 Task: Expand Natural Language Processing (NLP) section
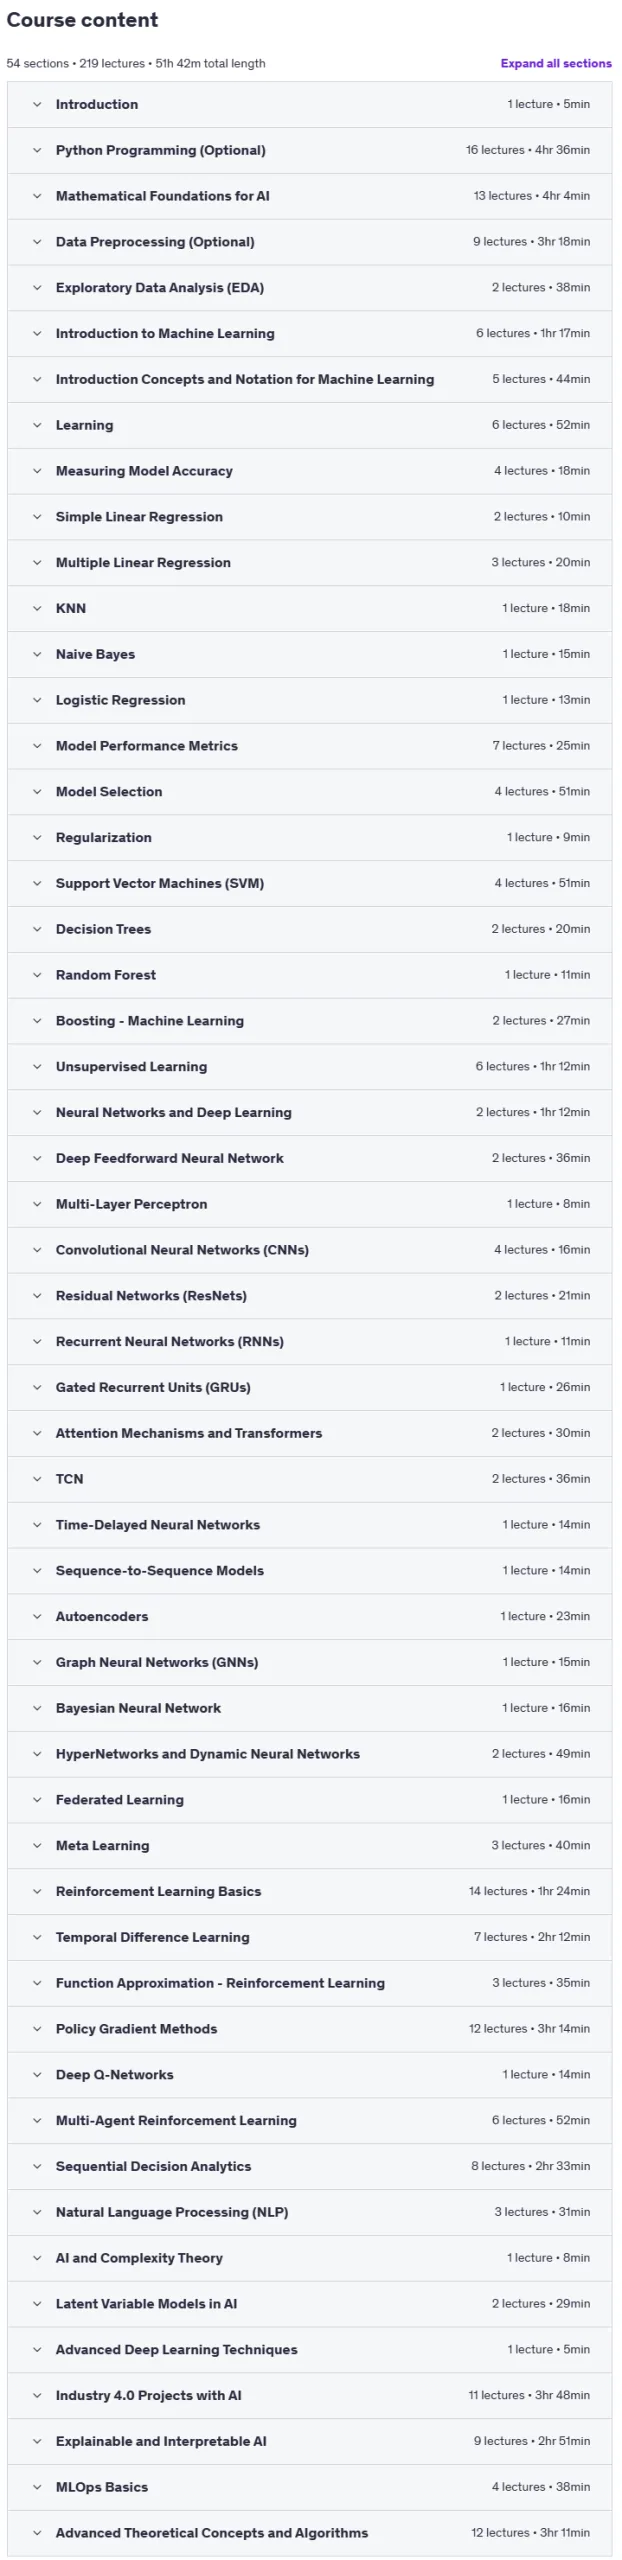(310, 2212)
